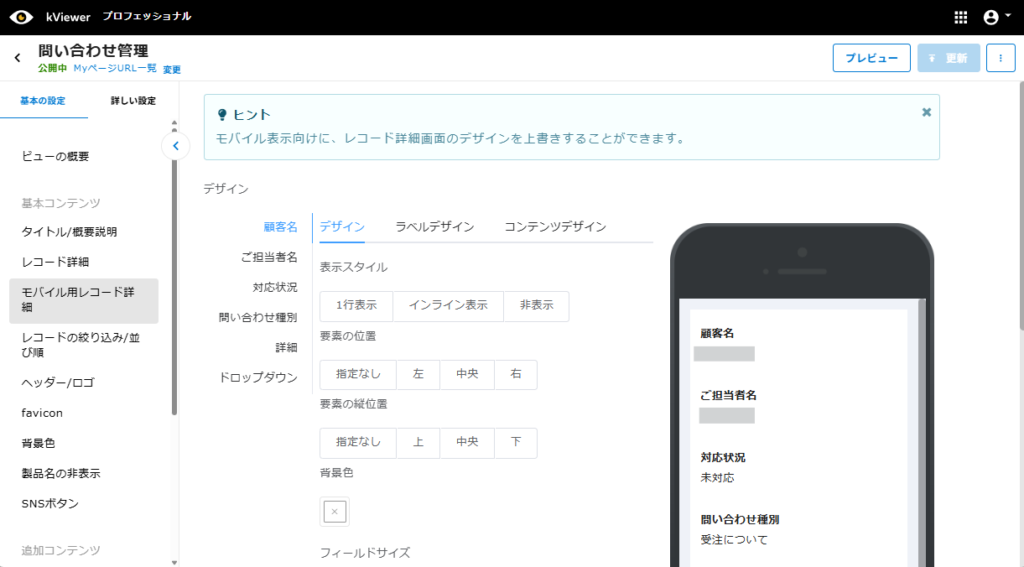
Task: Set 要素の位置 to 中央
Action: tap(467, 374)
